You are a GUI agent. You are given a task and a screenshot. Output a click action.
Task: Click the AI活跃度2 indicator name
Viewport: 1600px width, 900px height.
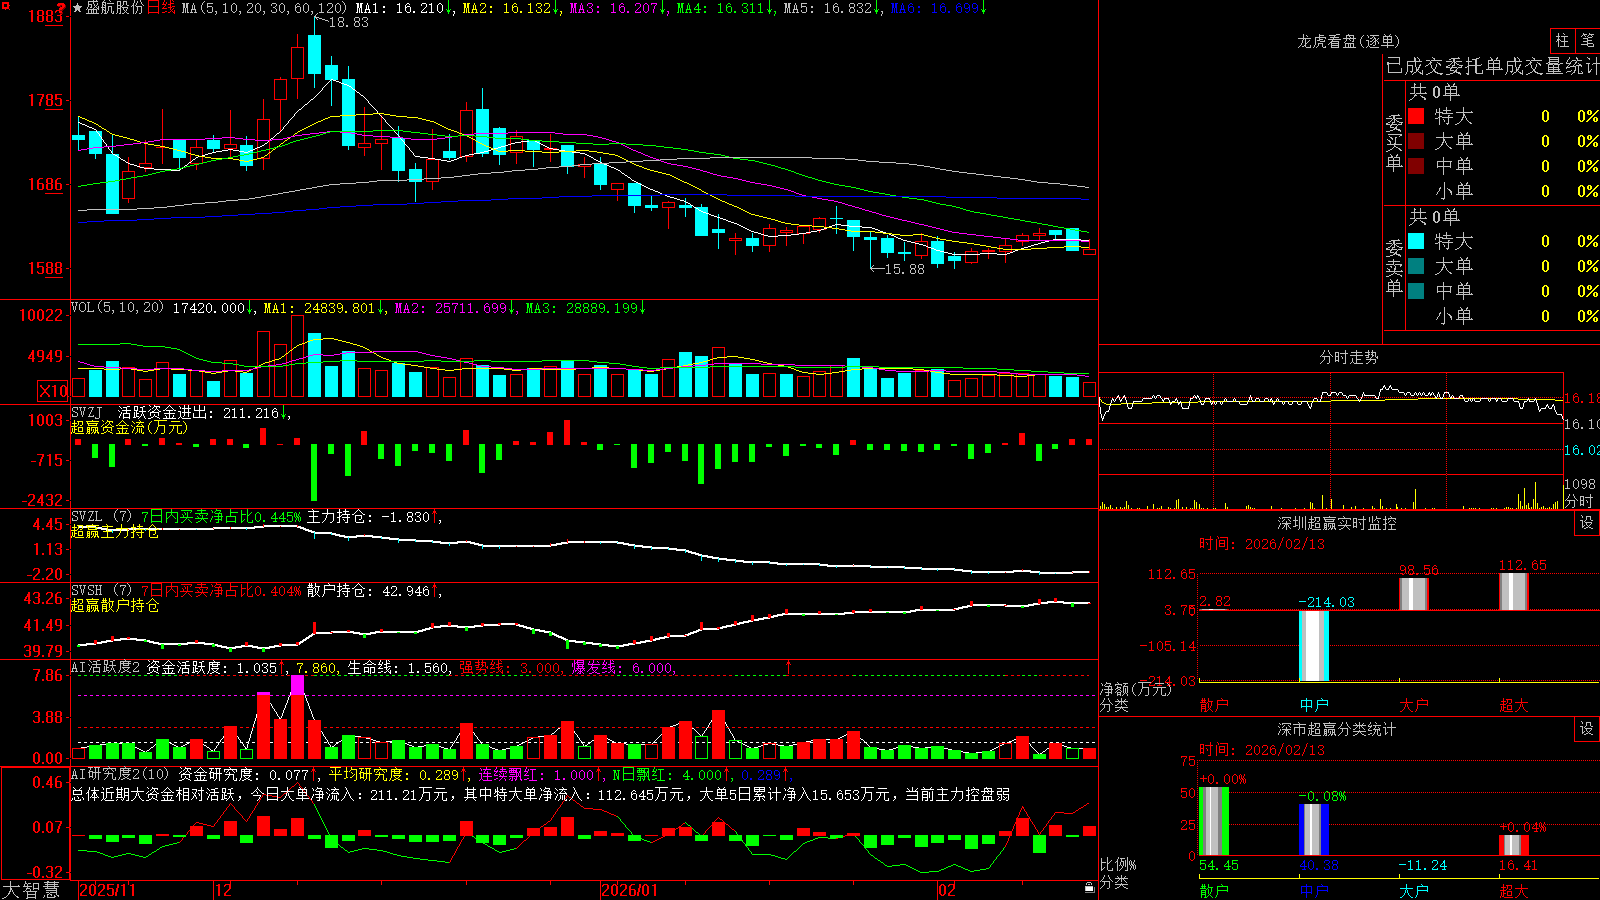pyautogui.click(x=106, y=667)
